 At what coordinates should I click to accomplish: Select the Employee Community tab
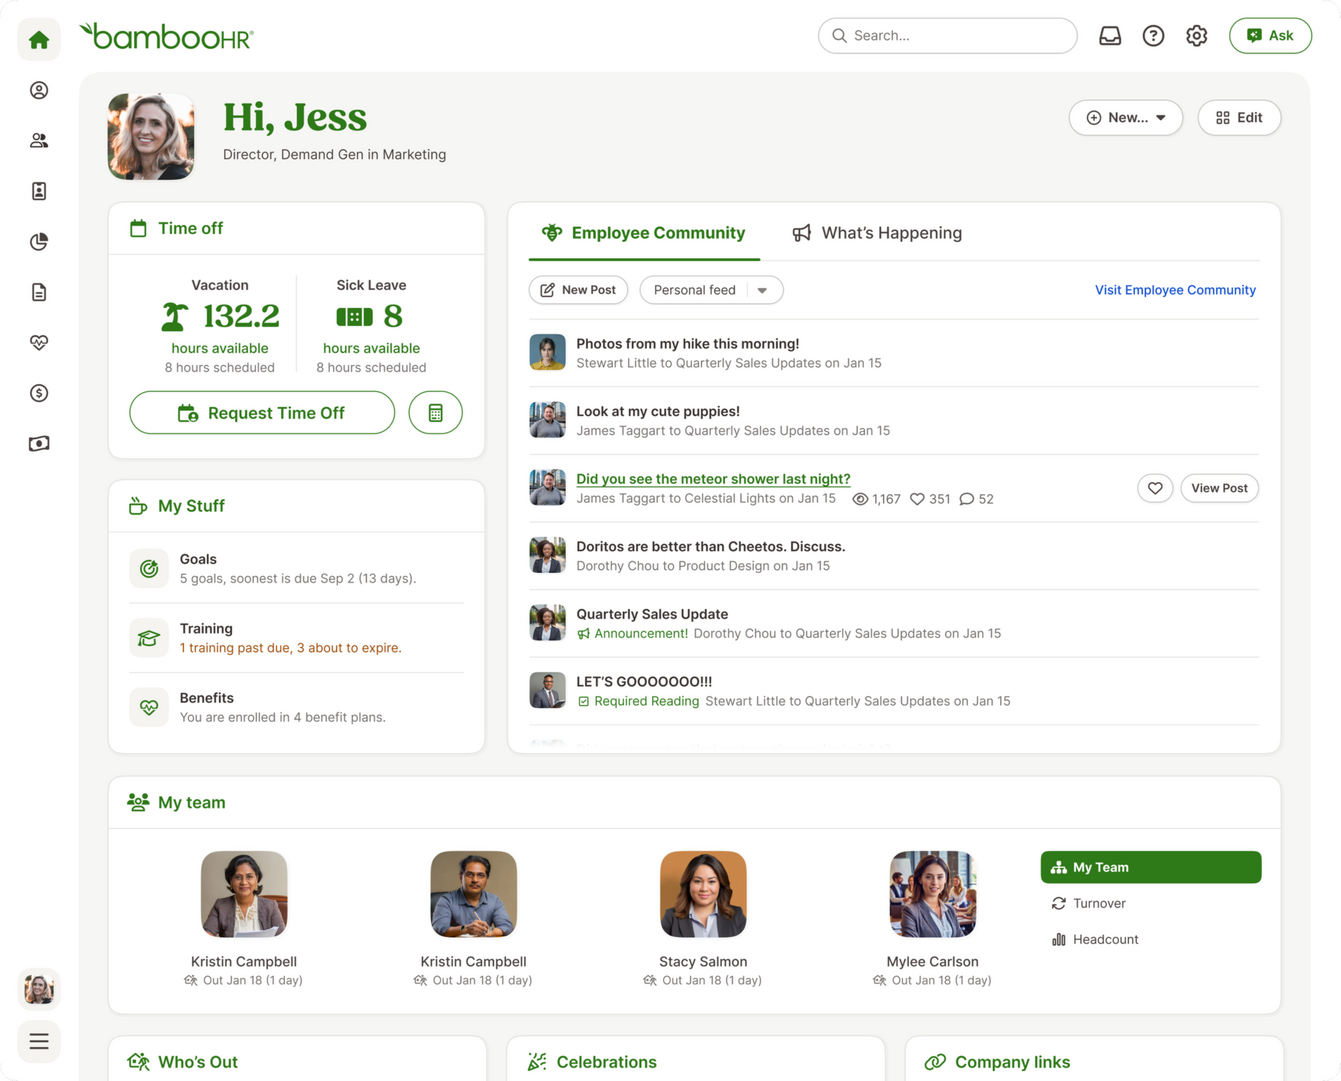pyautogui.click(x=643, y=233)
